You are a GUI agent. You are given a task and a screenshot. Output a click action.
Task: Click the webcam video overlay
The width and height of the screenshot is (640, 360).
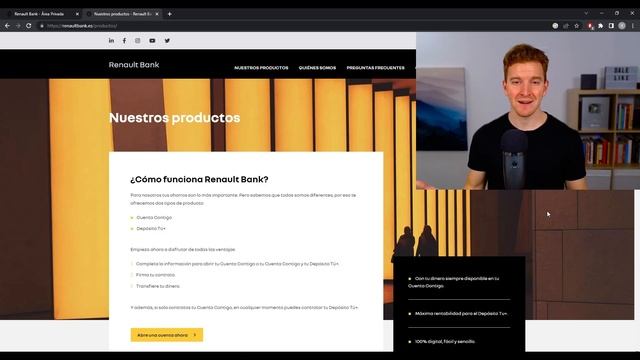pyautogui.click(x=528, y=111)
